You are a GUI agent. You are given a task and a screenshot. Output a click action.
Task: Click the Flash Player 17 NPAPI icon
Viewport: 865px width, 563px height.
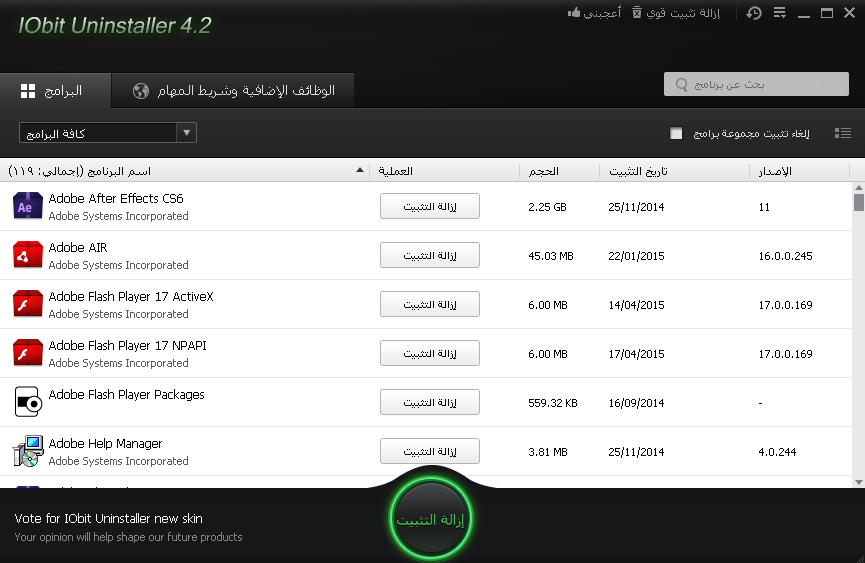28,353
